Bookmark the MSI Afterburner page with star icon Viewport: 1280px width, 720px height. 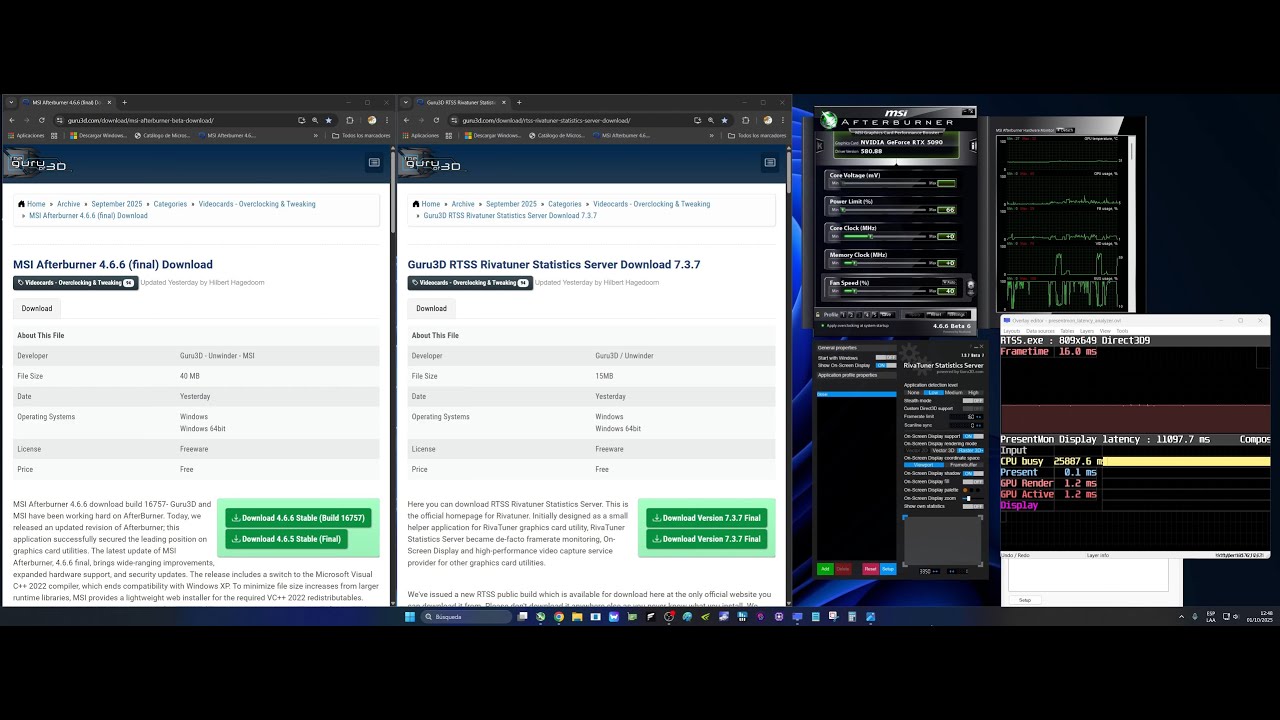(328, 120)
